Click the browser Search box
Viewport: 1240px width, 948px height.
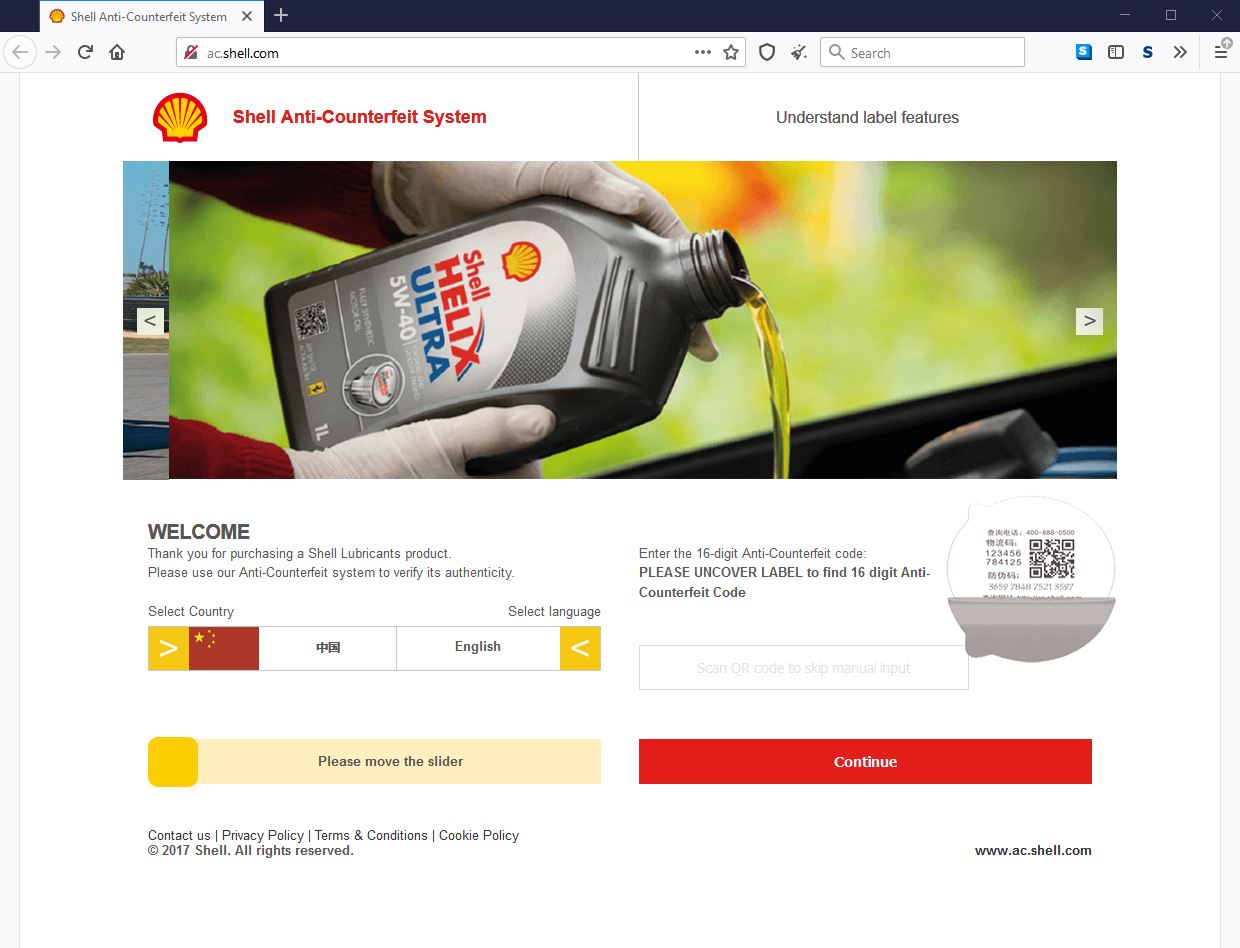pyautogui.click(x=922, y=53)
